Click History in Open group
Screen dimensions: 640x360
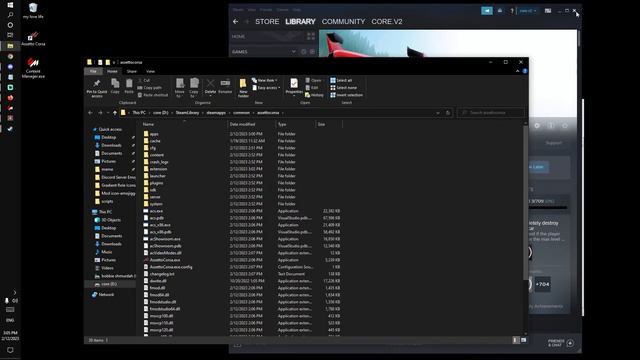point(314,95)
